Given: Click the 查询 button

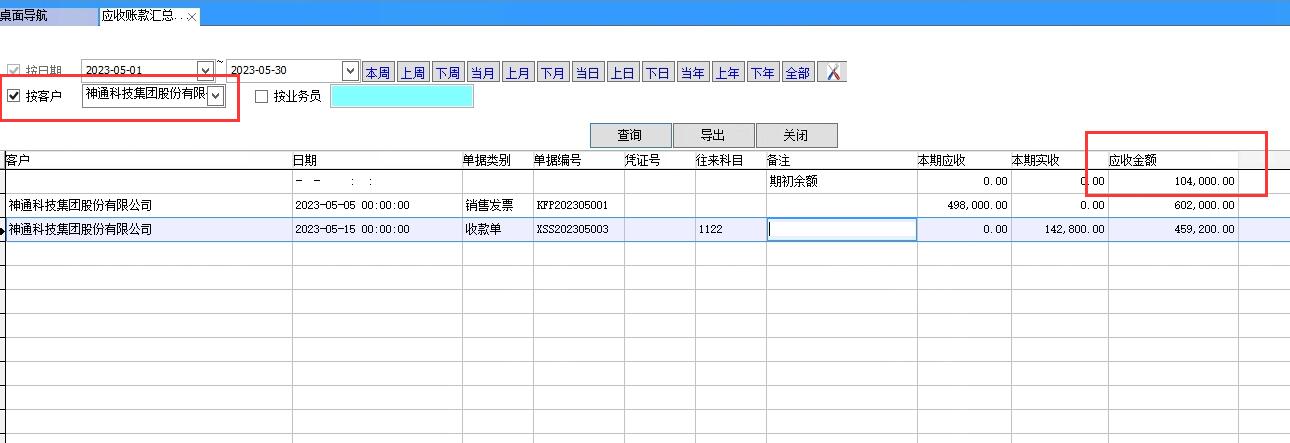Looking at the screenshot, I should pos(630,136).
